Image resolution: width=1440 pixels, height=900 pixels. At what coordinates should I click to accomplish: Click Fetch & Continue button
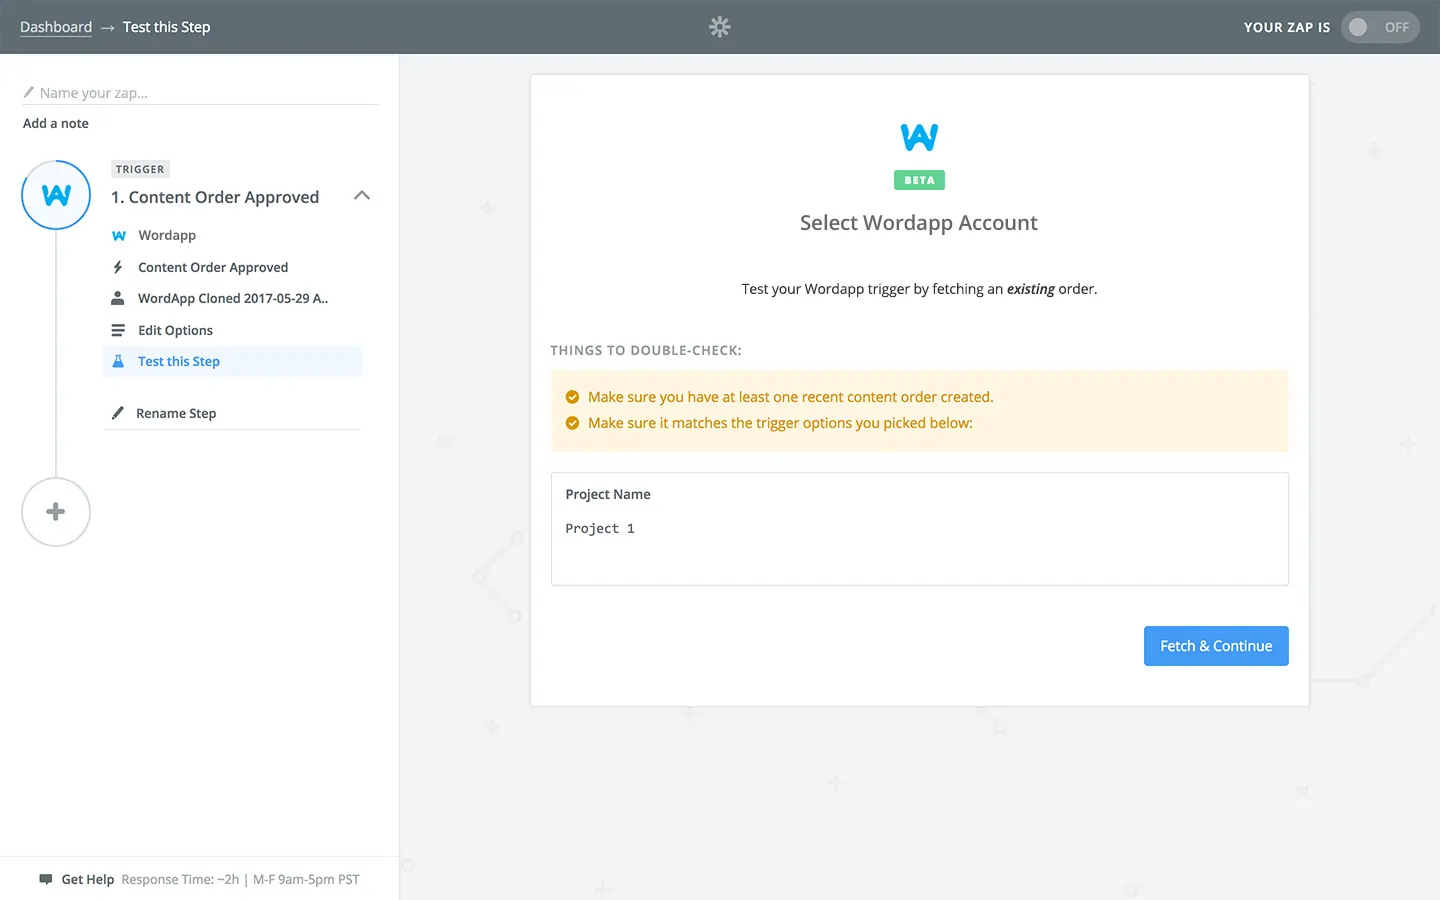pyautogui.click(x=1216, y=646)
